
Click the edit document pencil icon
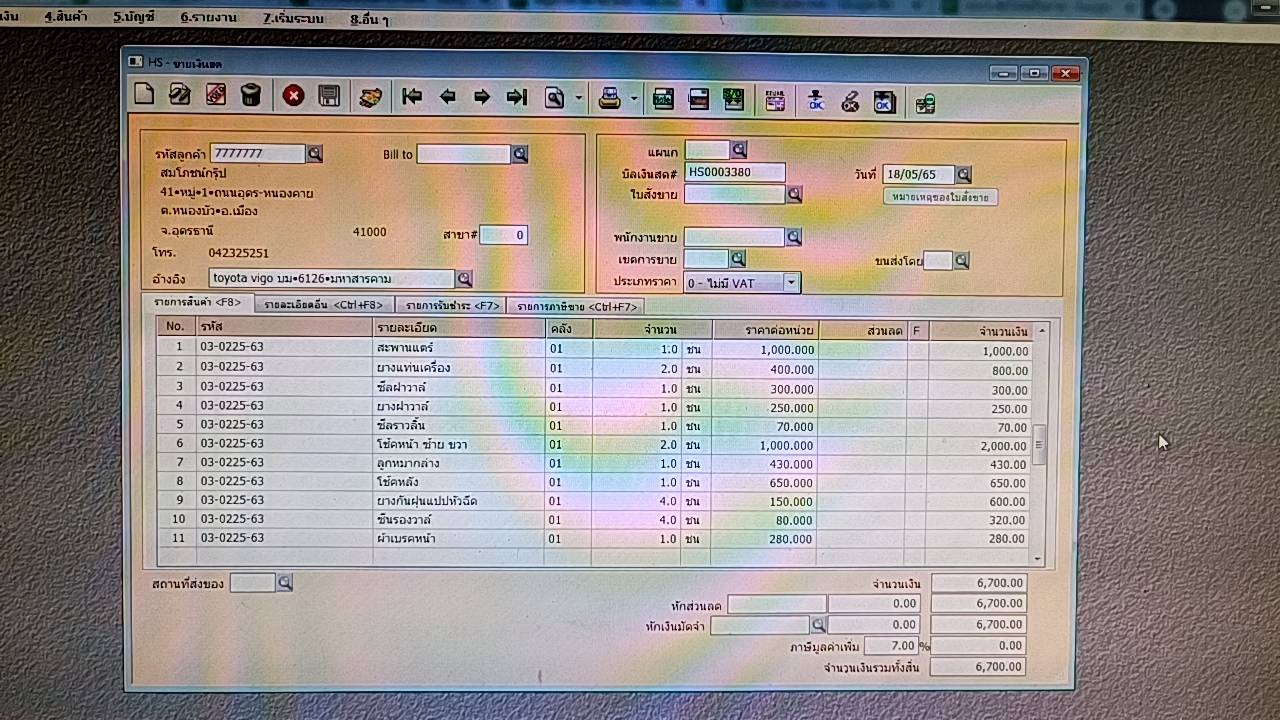[180, 95]
